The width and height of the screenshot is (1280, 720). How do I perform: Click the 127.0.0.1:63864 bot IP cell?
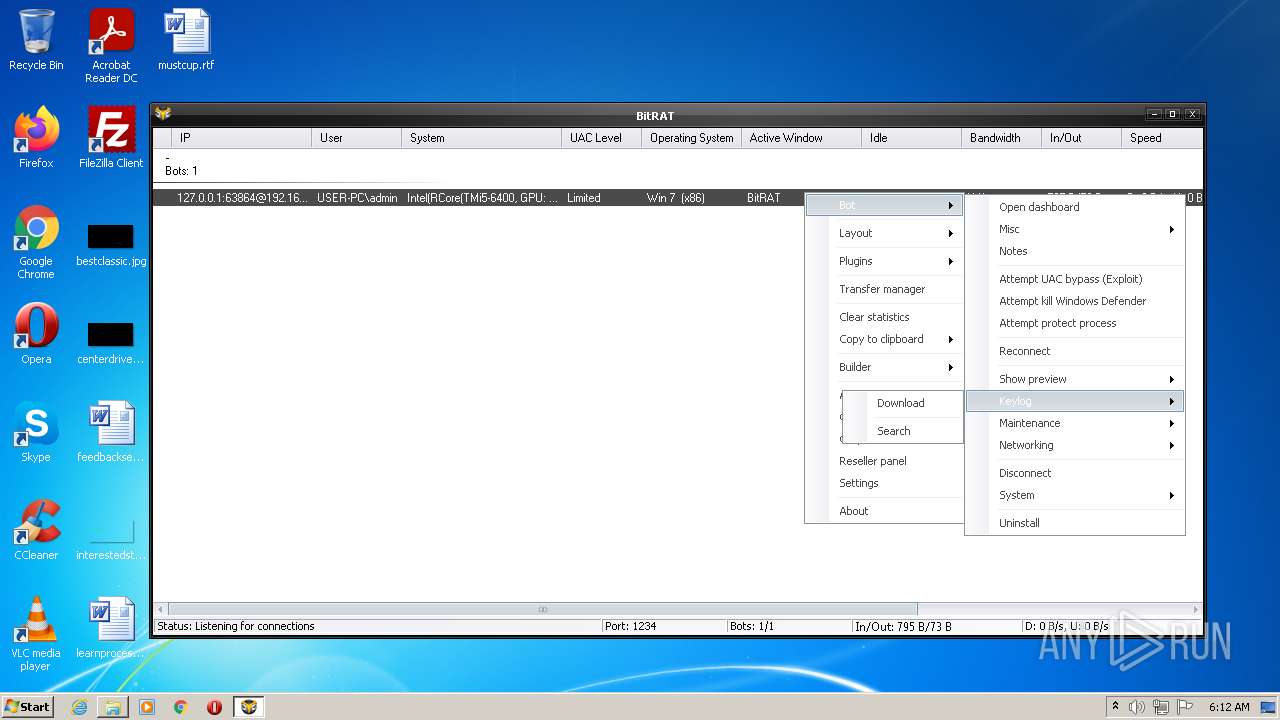pyautogui.click(x=242, y=198)
